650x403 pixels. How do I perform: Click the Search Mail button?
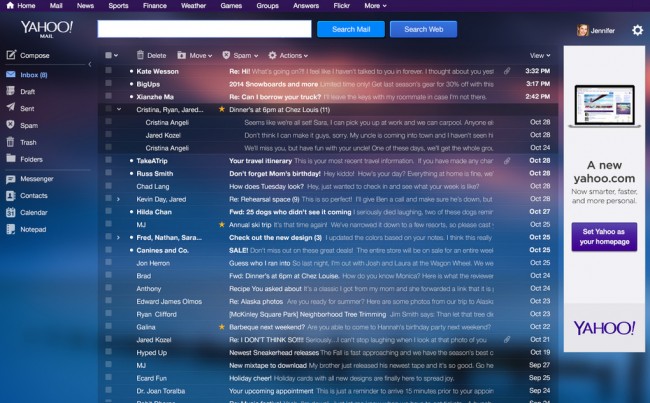pos(351,29)
